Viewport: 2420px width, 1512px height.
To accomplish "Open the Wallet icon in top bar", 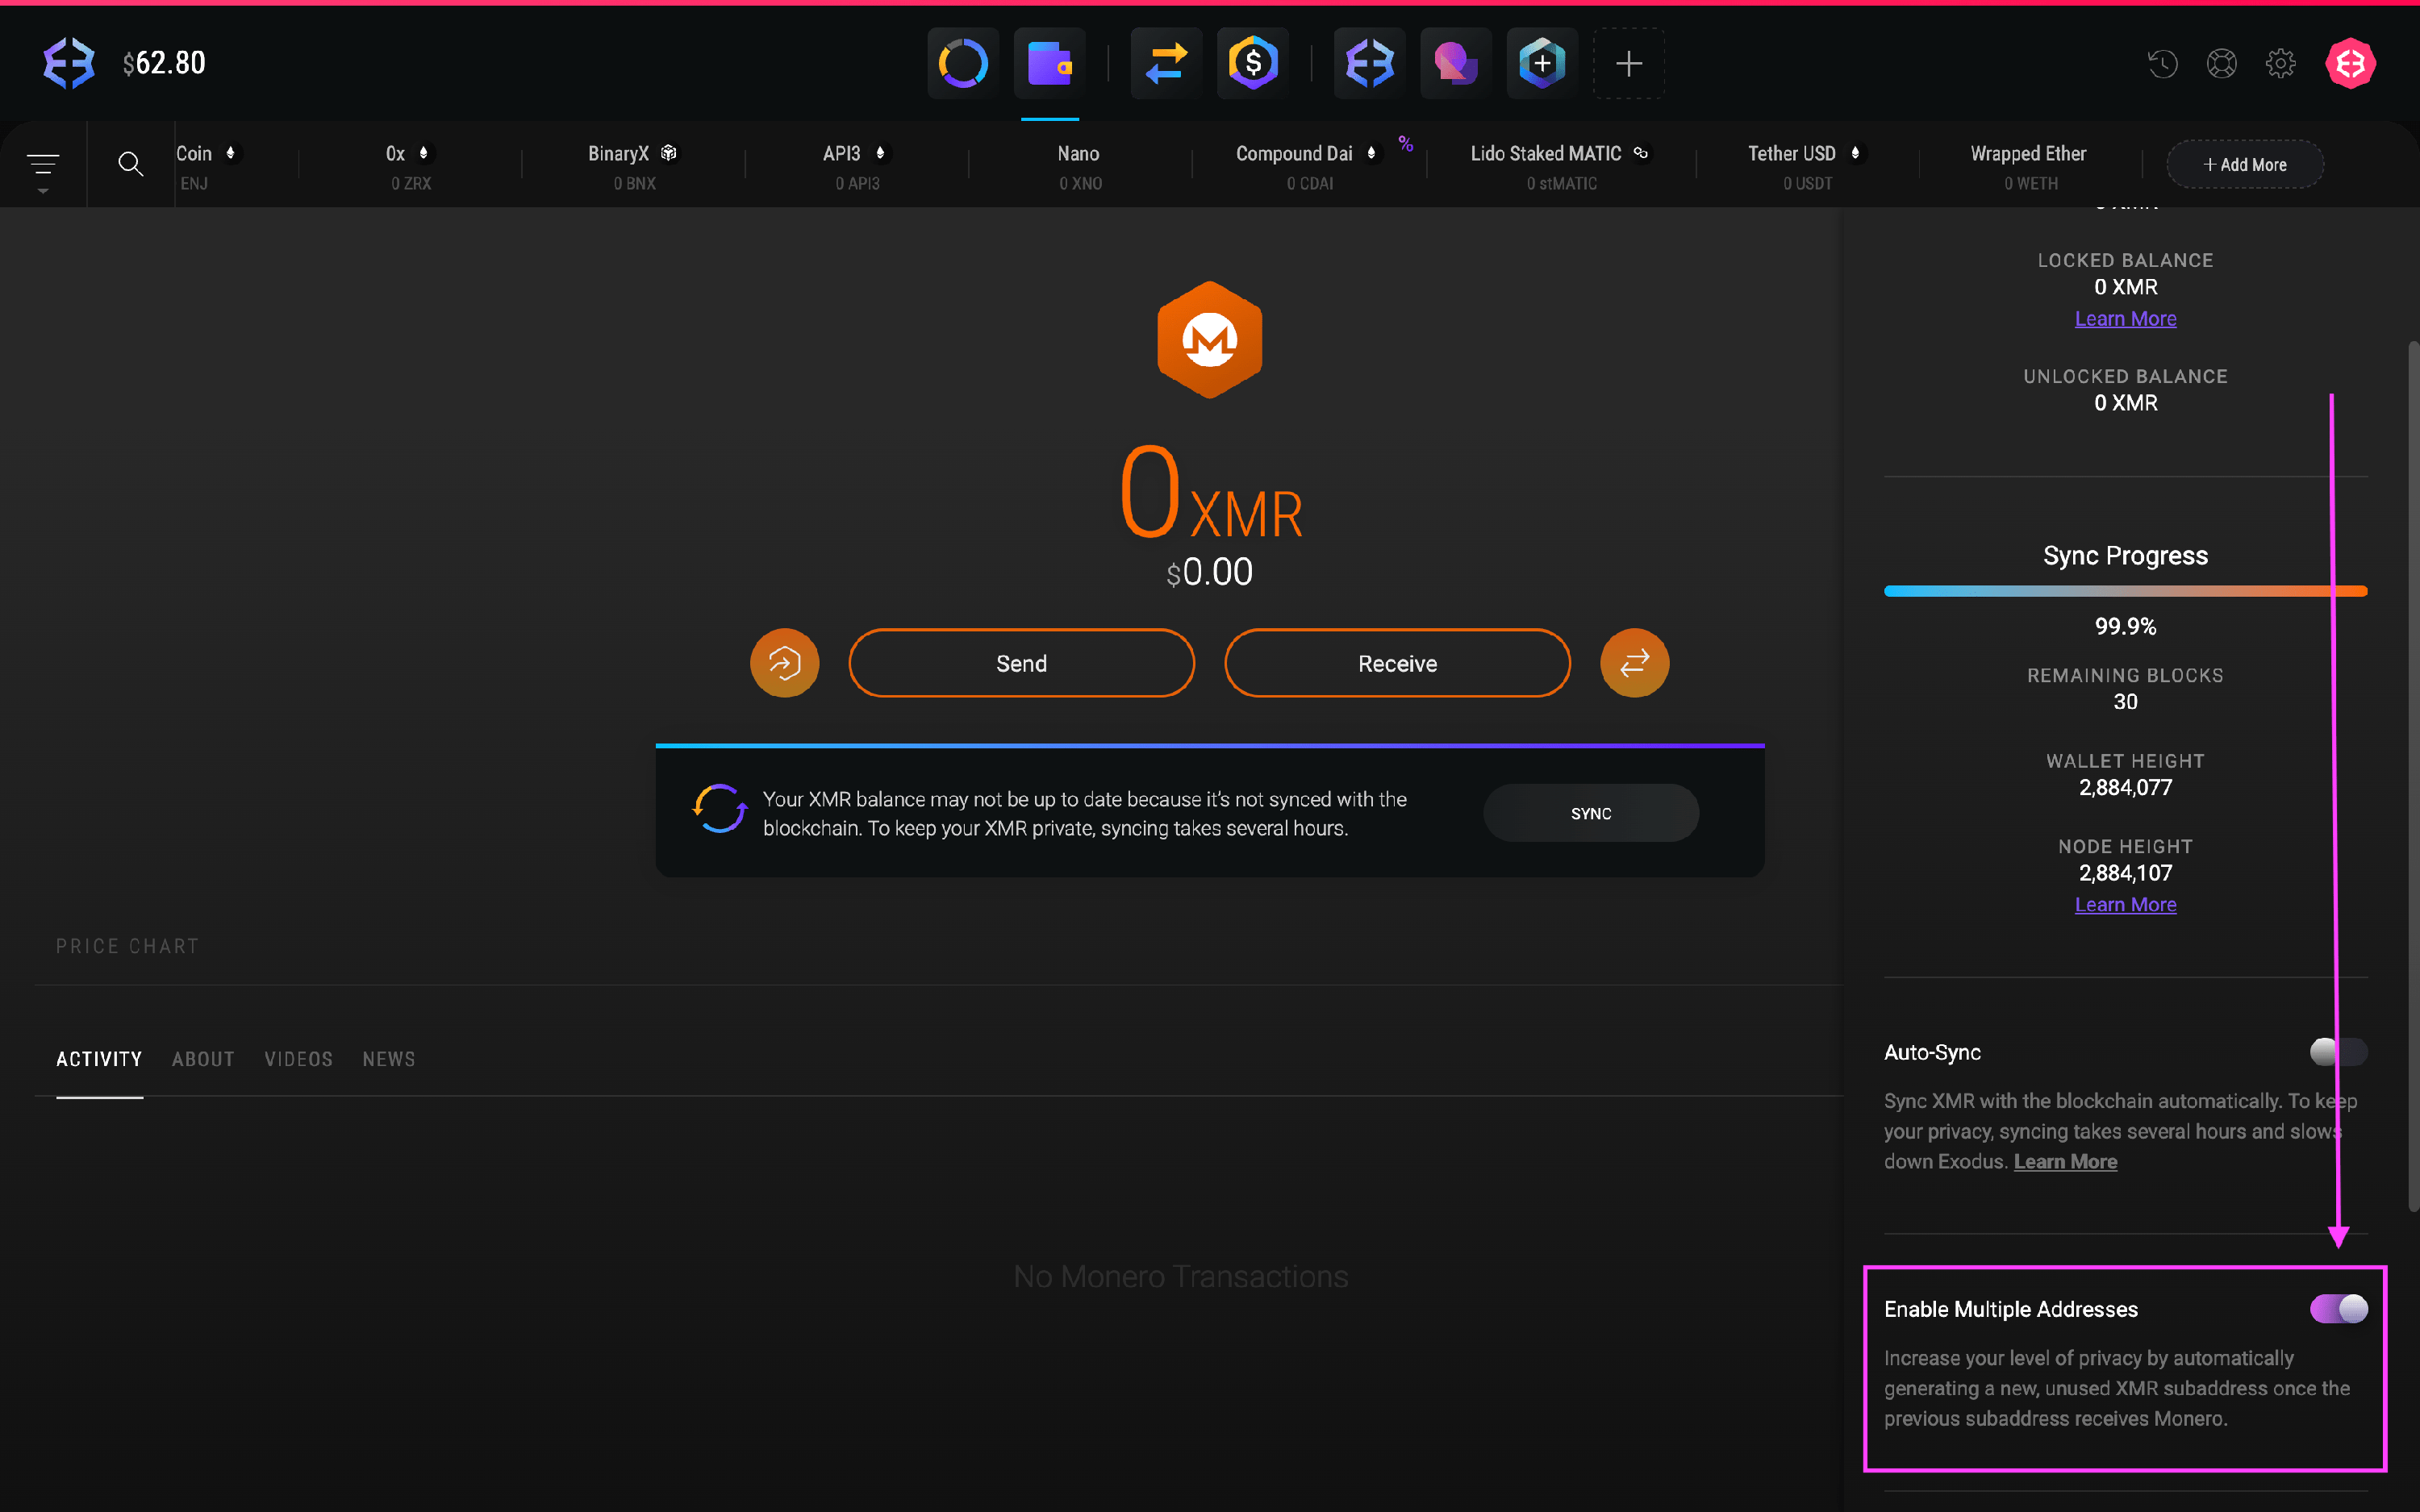I will [x=1049, y=64].
